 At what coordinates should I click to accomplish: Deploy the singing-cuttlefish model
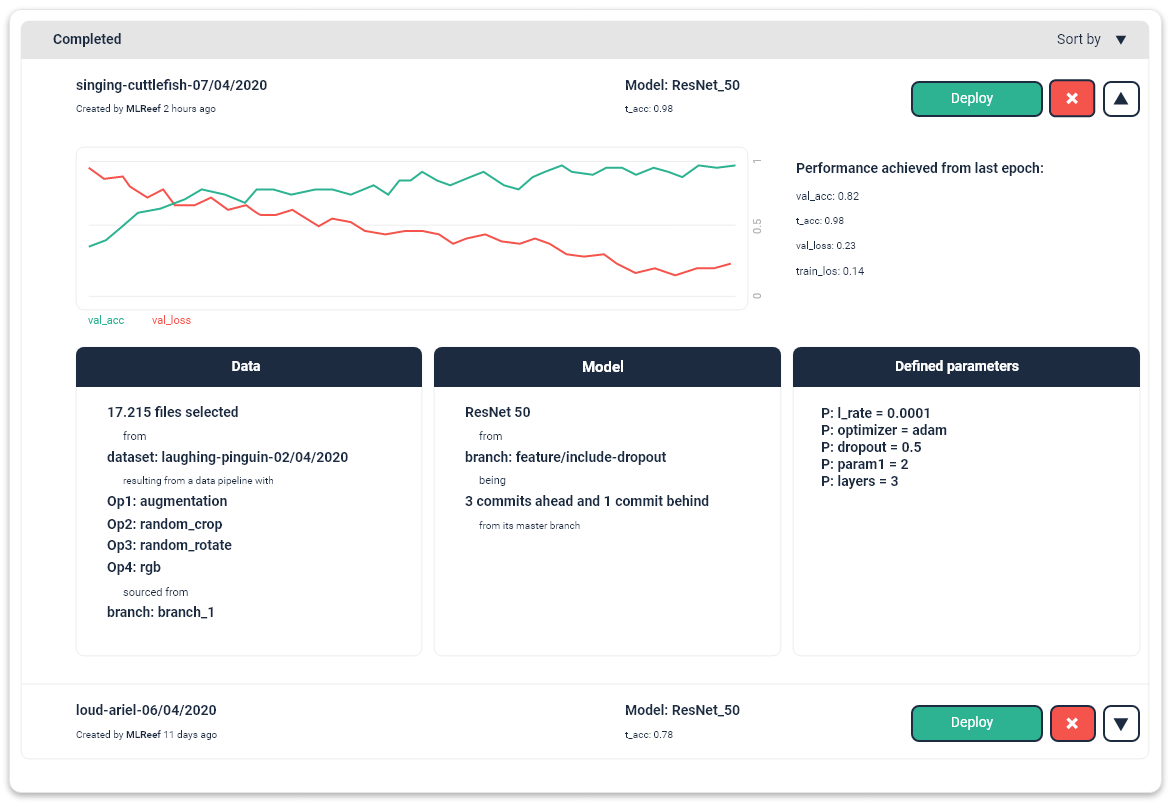click(976, 98)
